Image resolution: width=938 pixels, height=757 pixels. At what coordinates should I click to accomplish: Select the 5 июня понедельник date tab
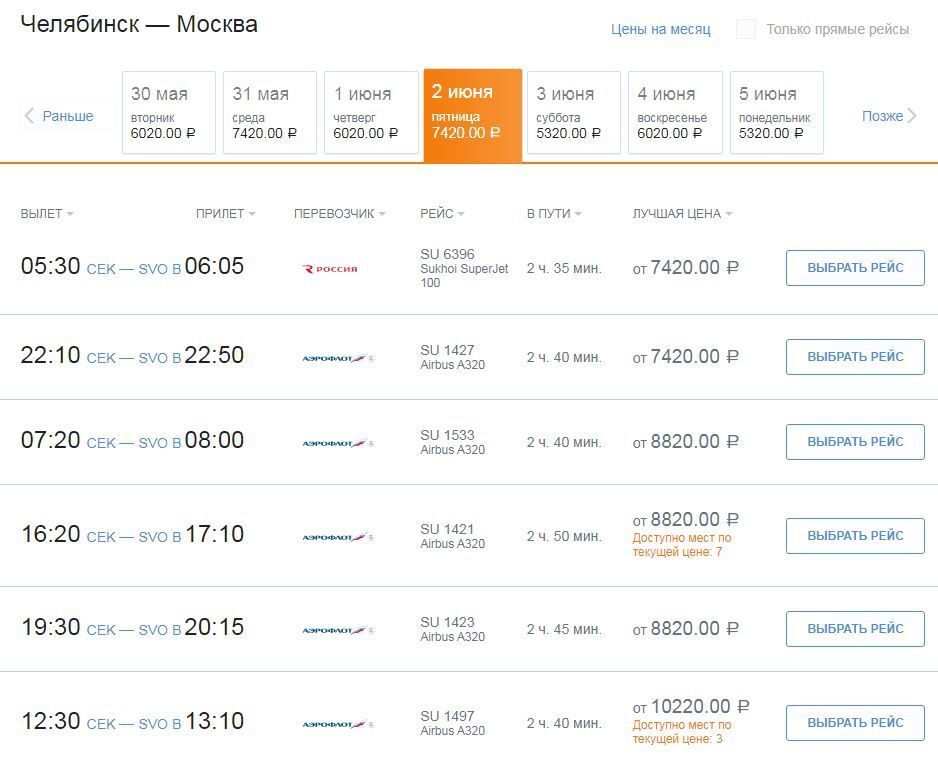point(777,113)
